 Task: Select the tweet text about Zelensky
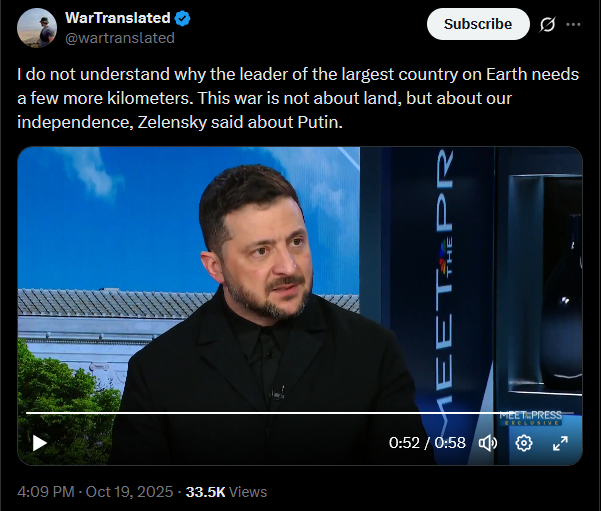298,98
